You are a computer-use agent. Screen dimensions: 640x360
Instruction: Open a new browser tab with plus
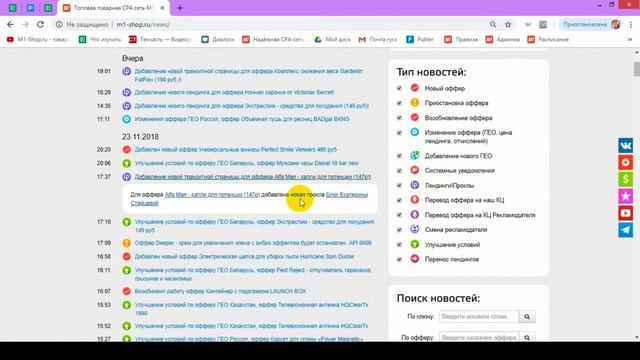coord(180,8)
